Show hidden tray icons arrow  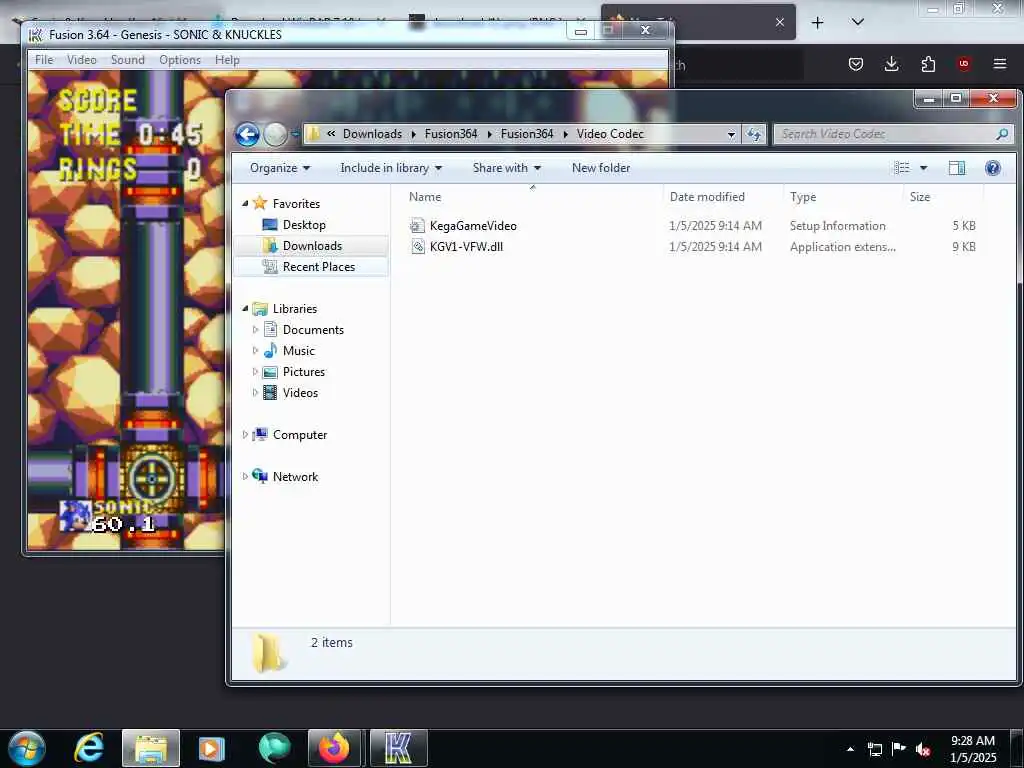pos(850,749)
